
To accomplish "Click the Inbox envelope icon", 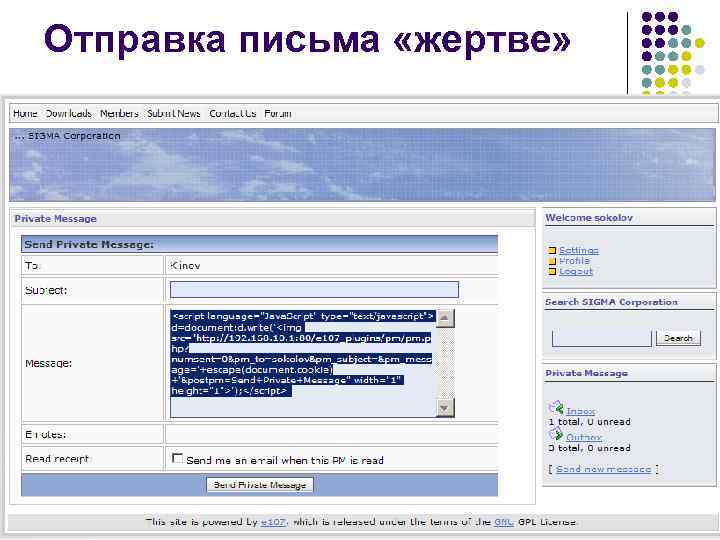I will pos(556,407).
